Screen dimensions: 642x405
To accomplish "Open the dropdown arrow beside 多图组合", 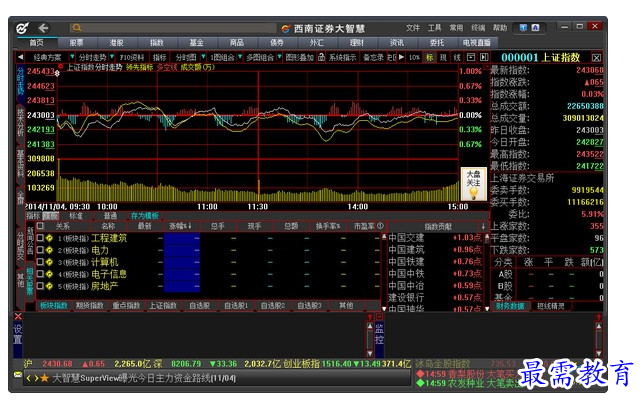I will (x=279, y=57).
